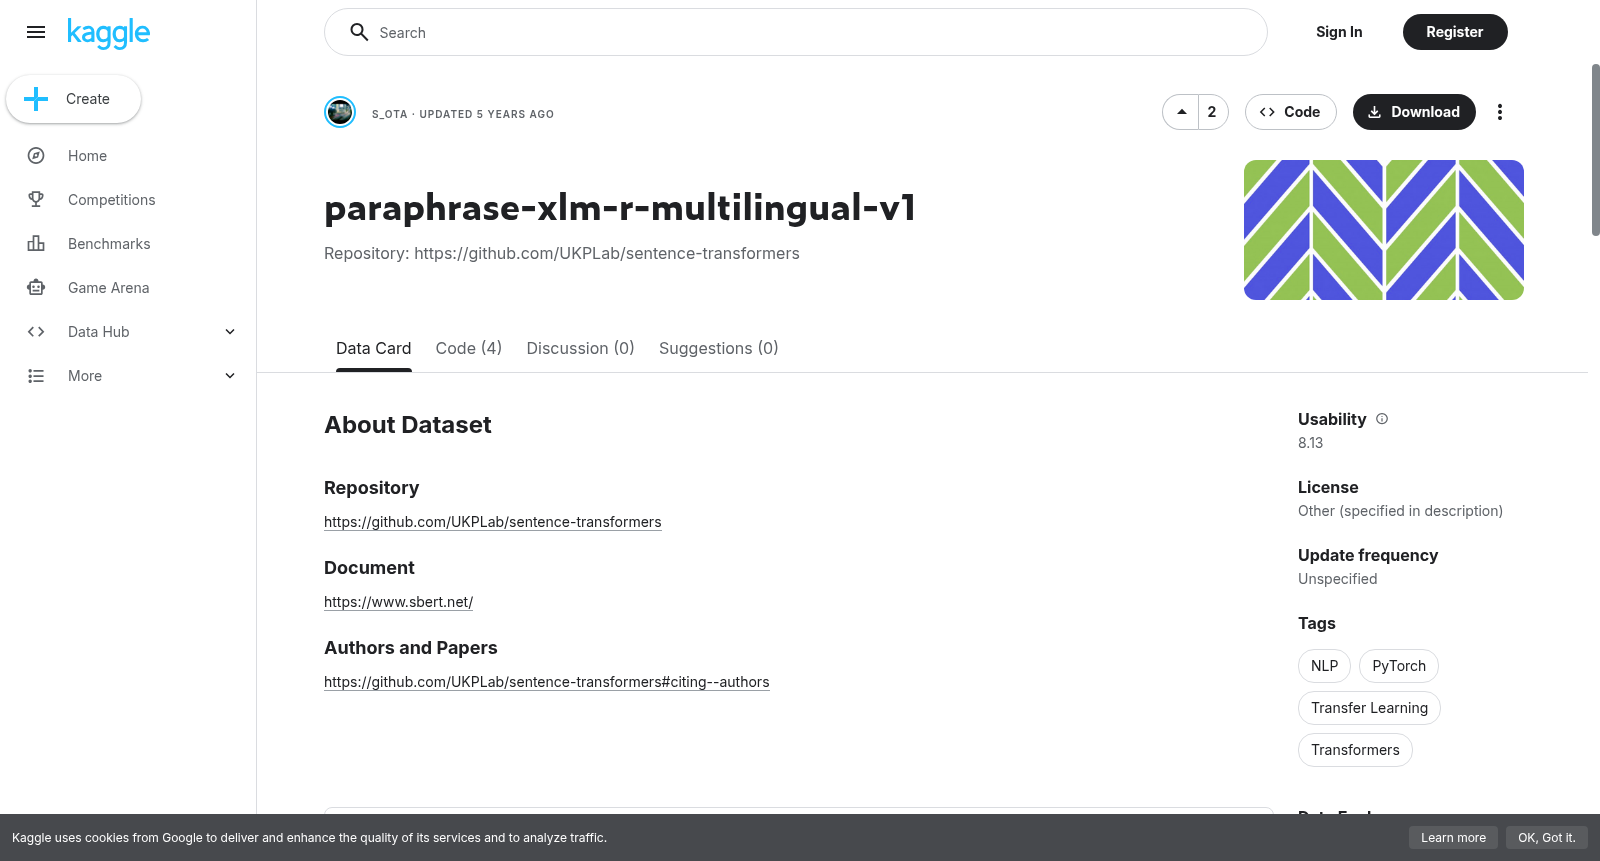
Task: View the upvote count of 2
Action: pos(1212,112)
